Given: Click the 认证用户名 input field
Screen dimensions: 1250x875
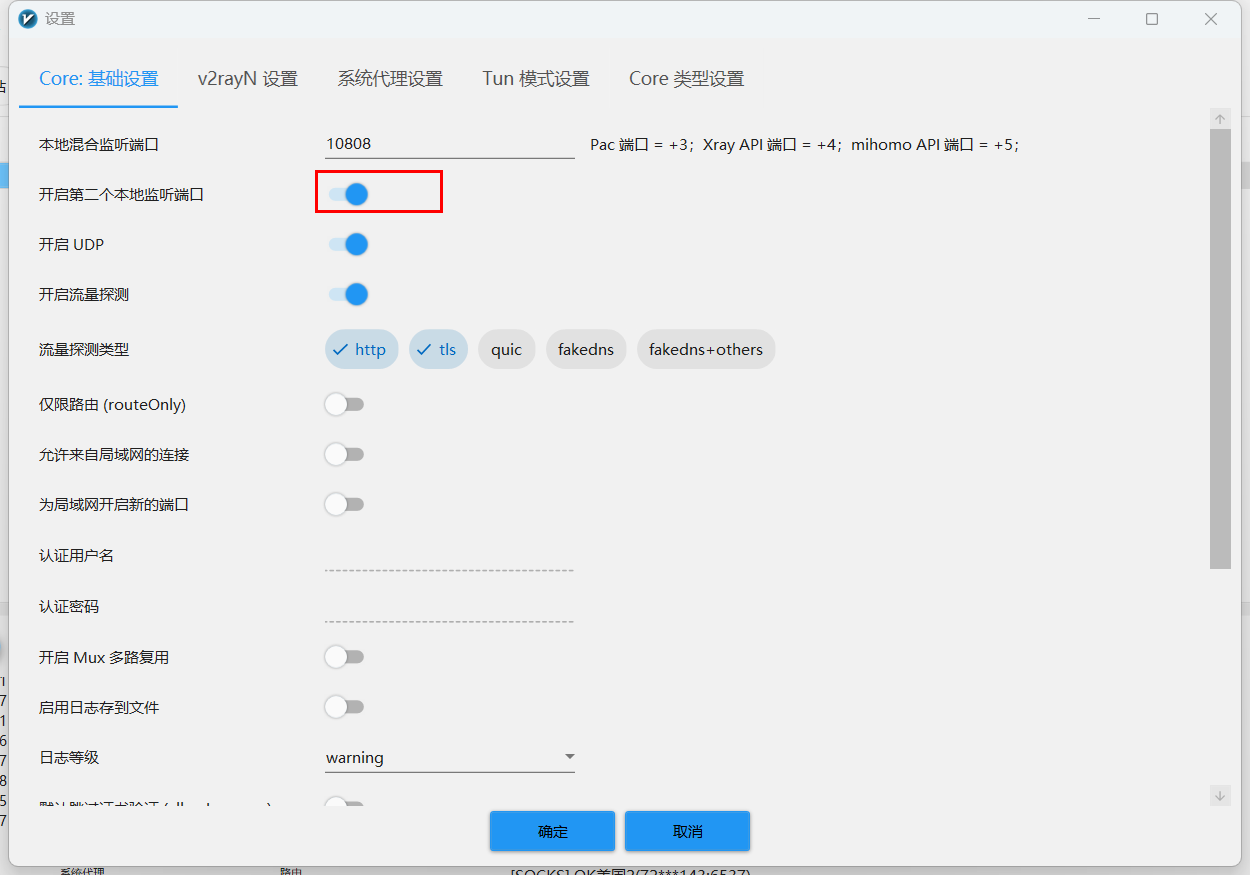Looking at the screenshot, I should [x=450, y=556].
